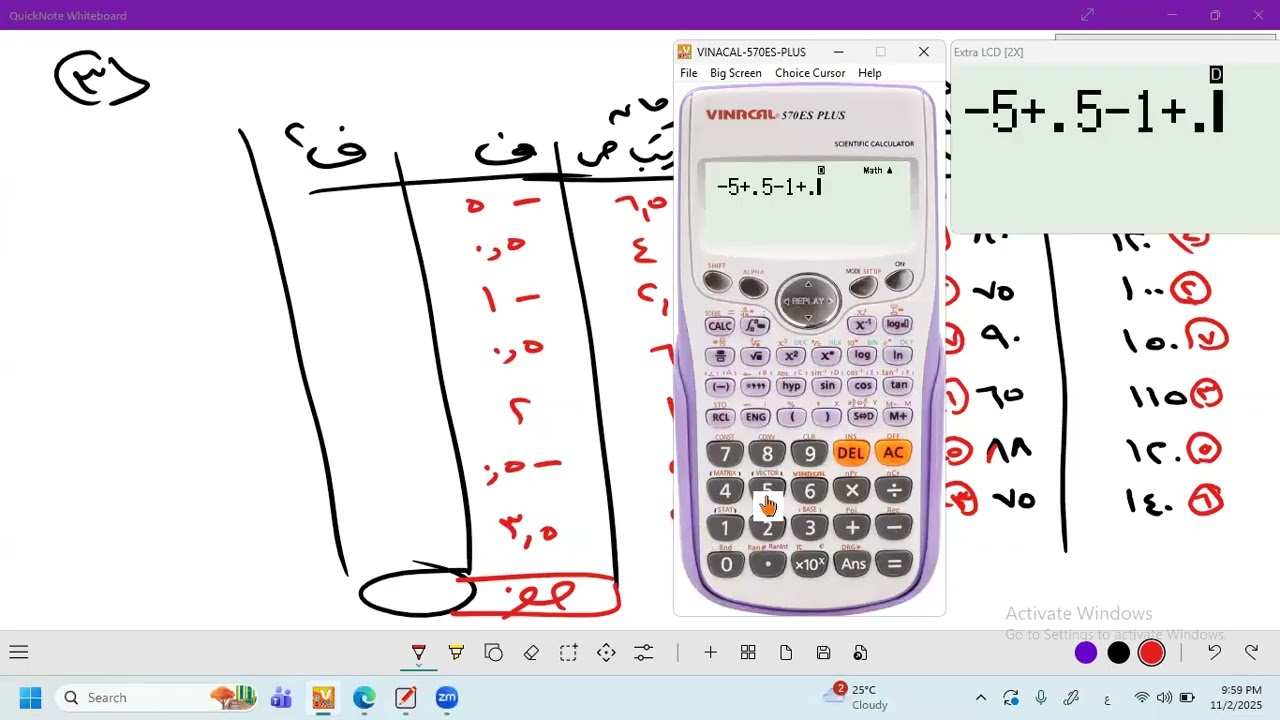Screen dimensions: 1280x720
Task: Choose the selection marquee tool
Action: tap(568, 653)
